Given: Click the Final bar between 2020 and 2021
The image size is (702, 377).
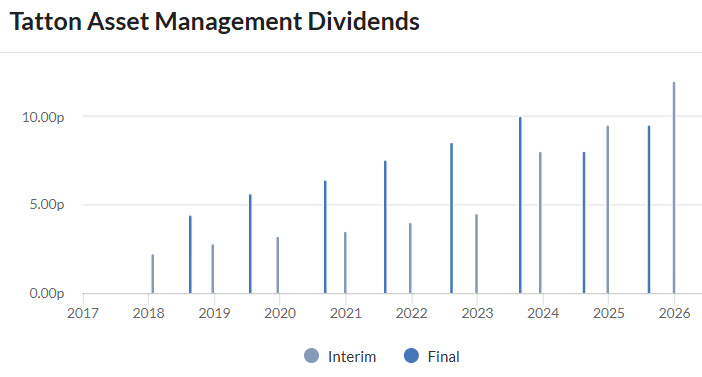Looking at the screenshot, I should coord(325,237).
